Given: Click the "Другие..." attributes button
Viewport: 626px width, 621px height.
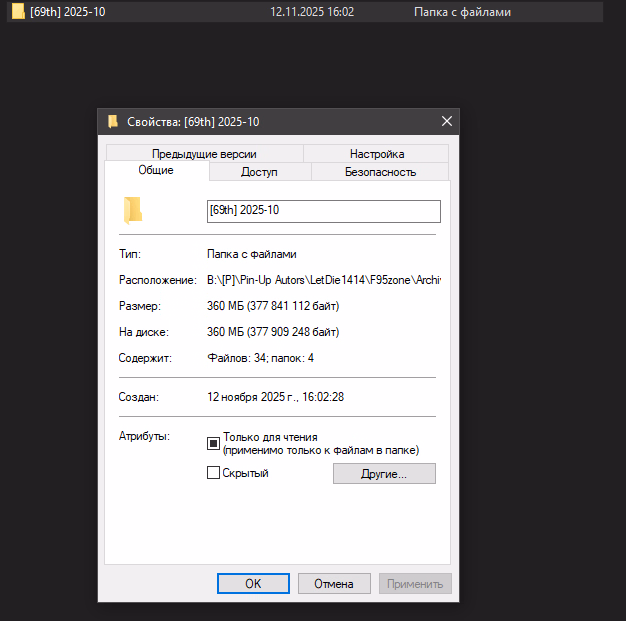Looking at the screenshot, I should pos(384,474).
